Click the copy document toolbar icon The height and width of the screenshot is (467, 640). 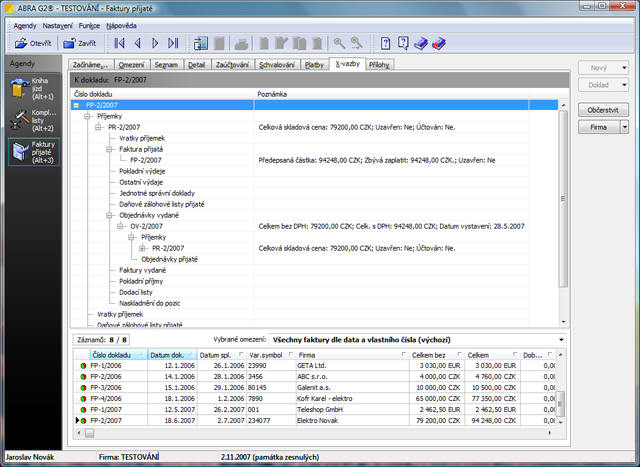tap(299, 43)
